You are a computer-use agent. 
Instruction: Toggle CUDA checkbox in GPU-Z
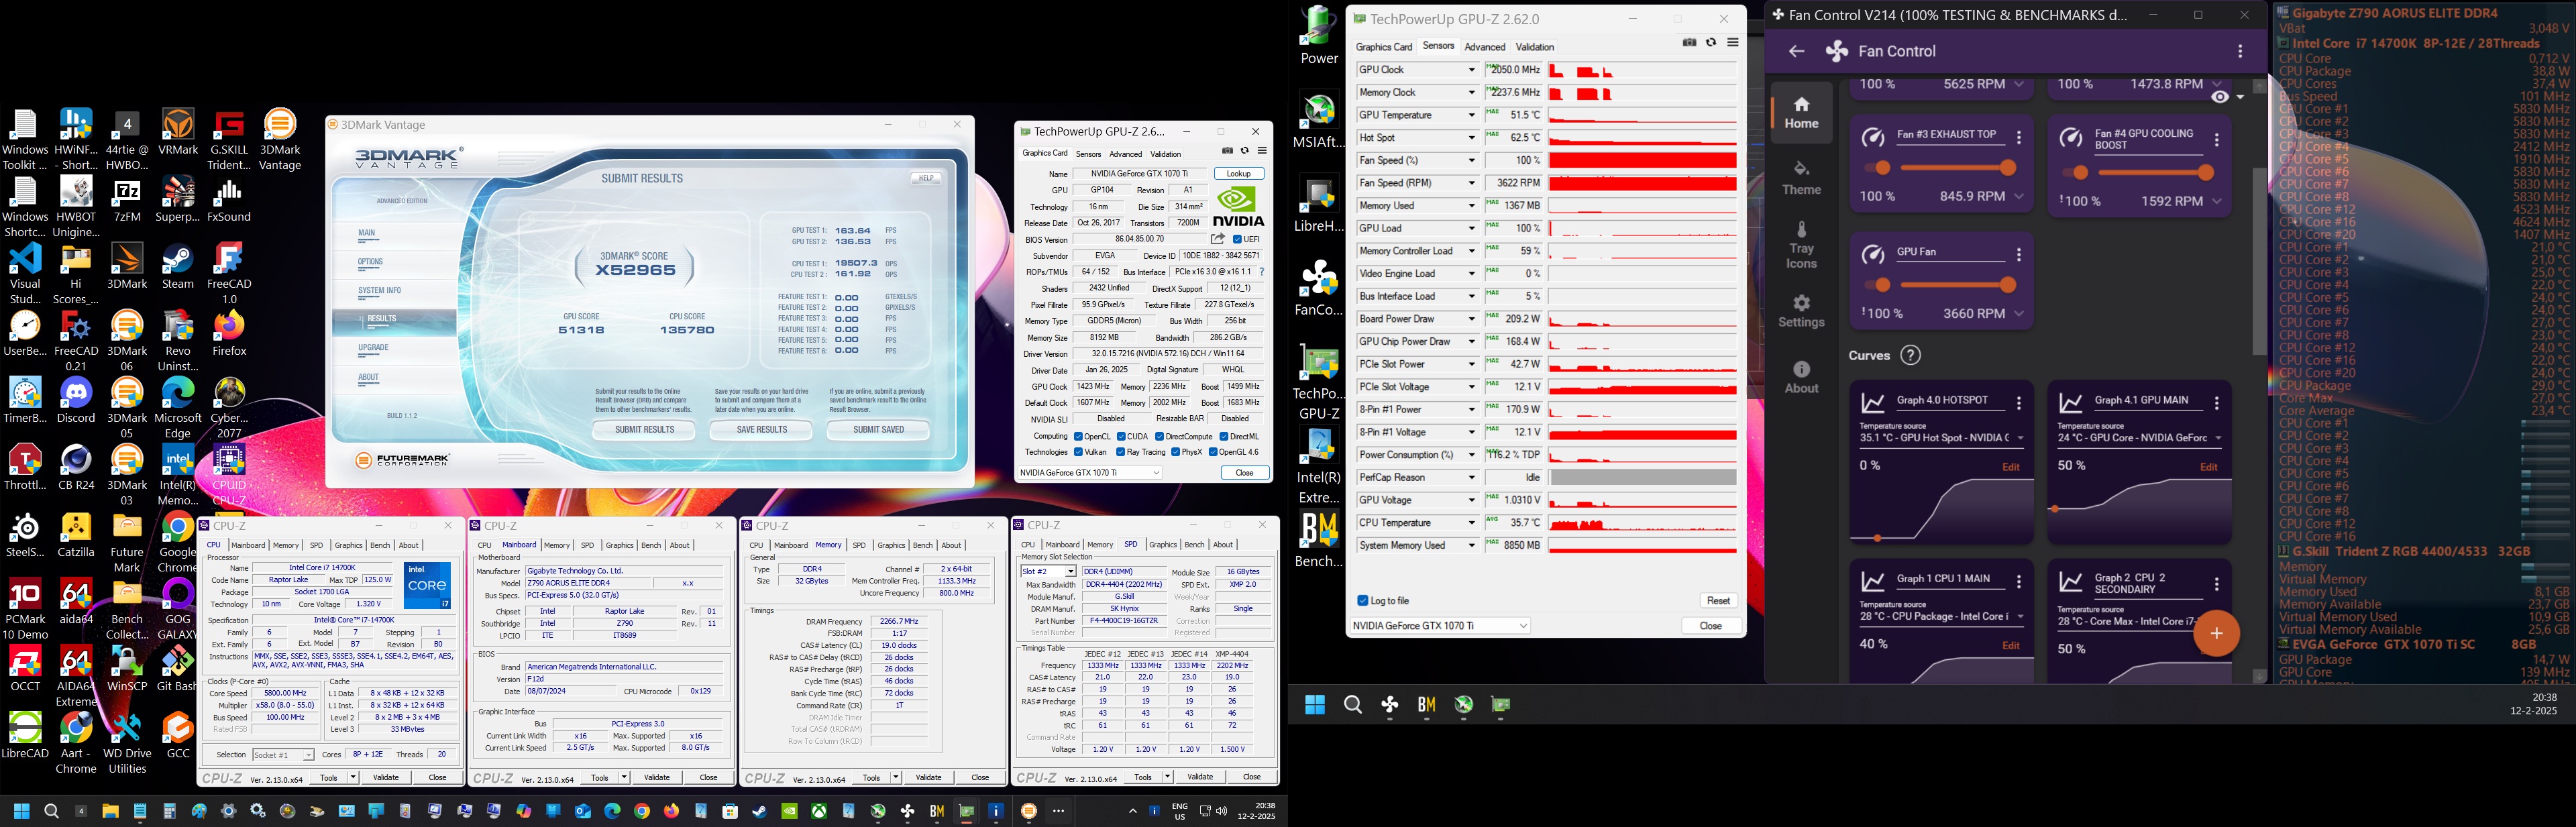point(1120,436)
